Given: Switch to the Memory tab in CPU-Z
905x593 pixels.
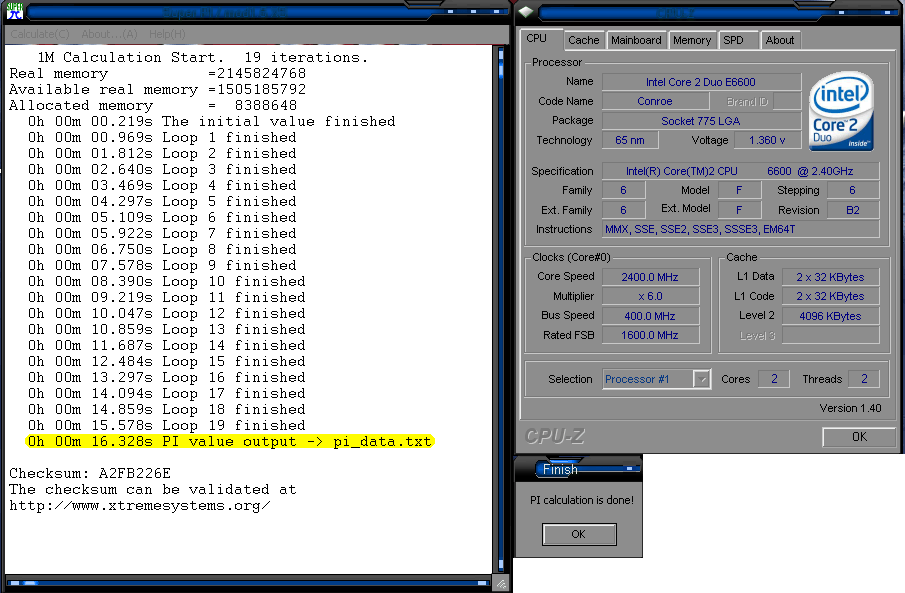Looking at the screenshot, I should (691, 40).
